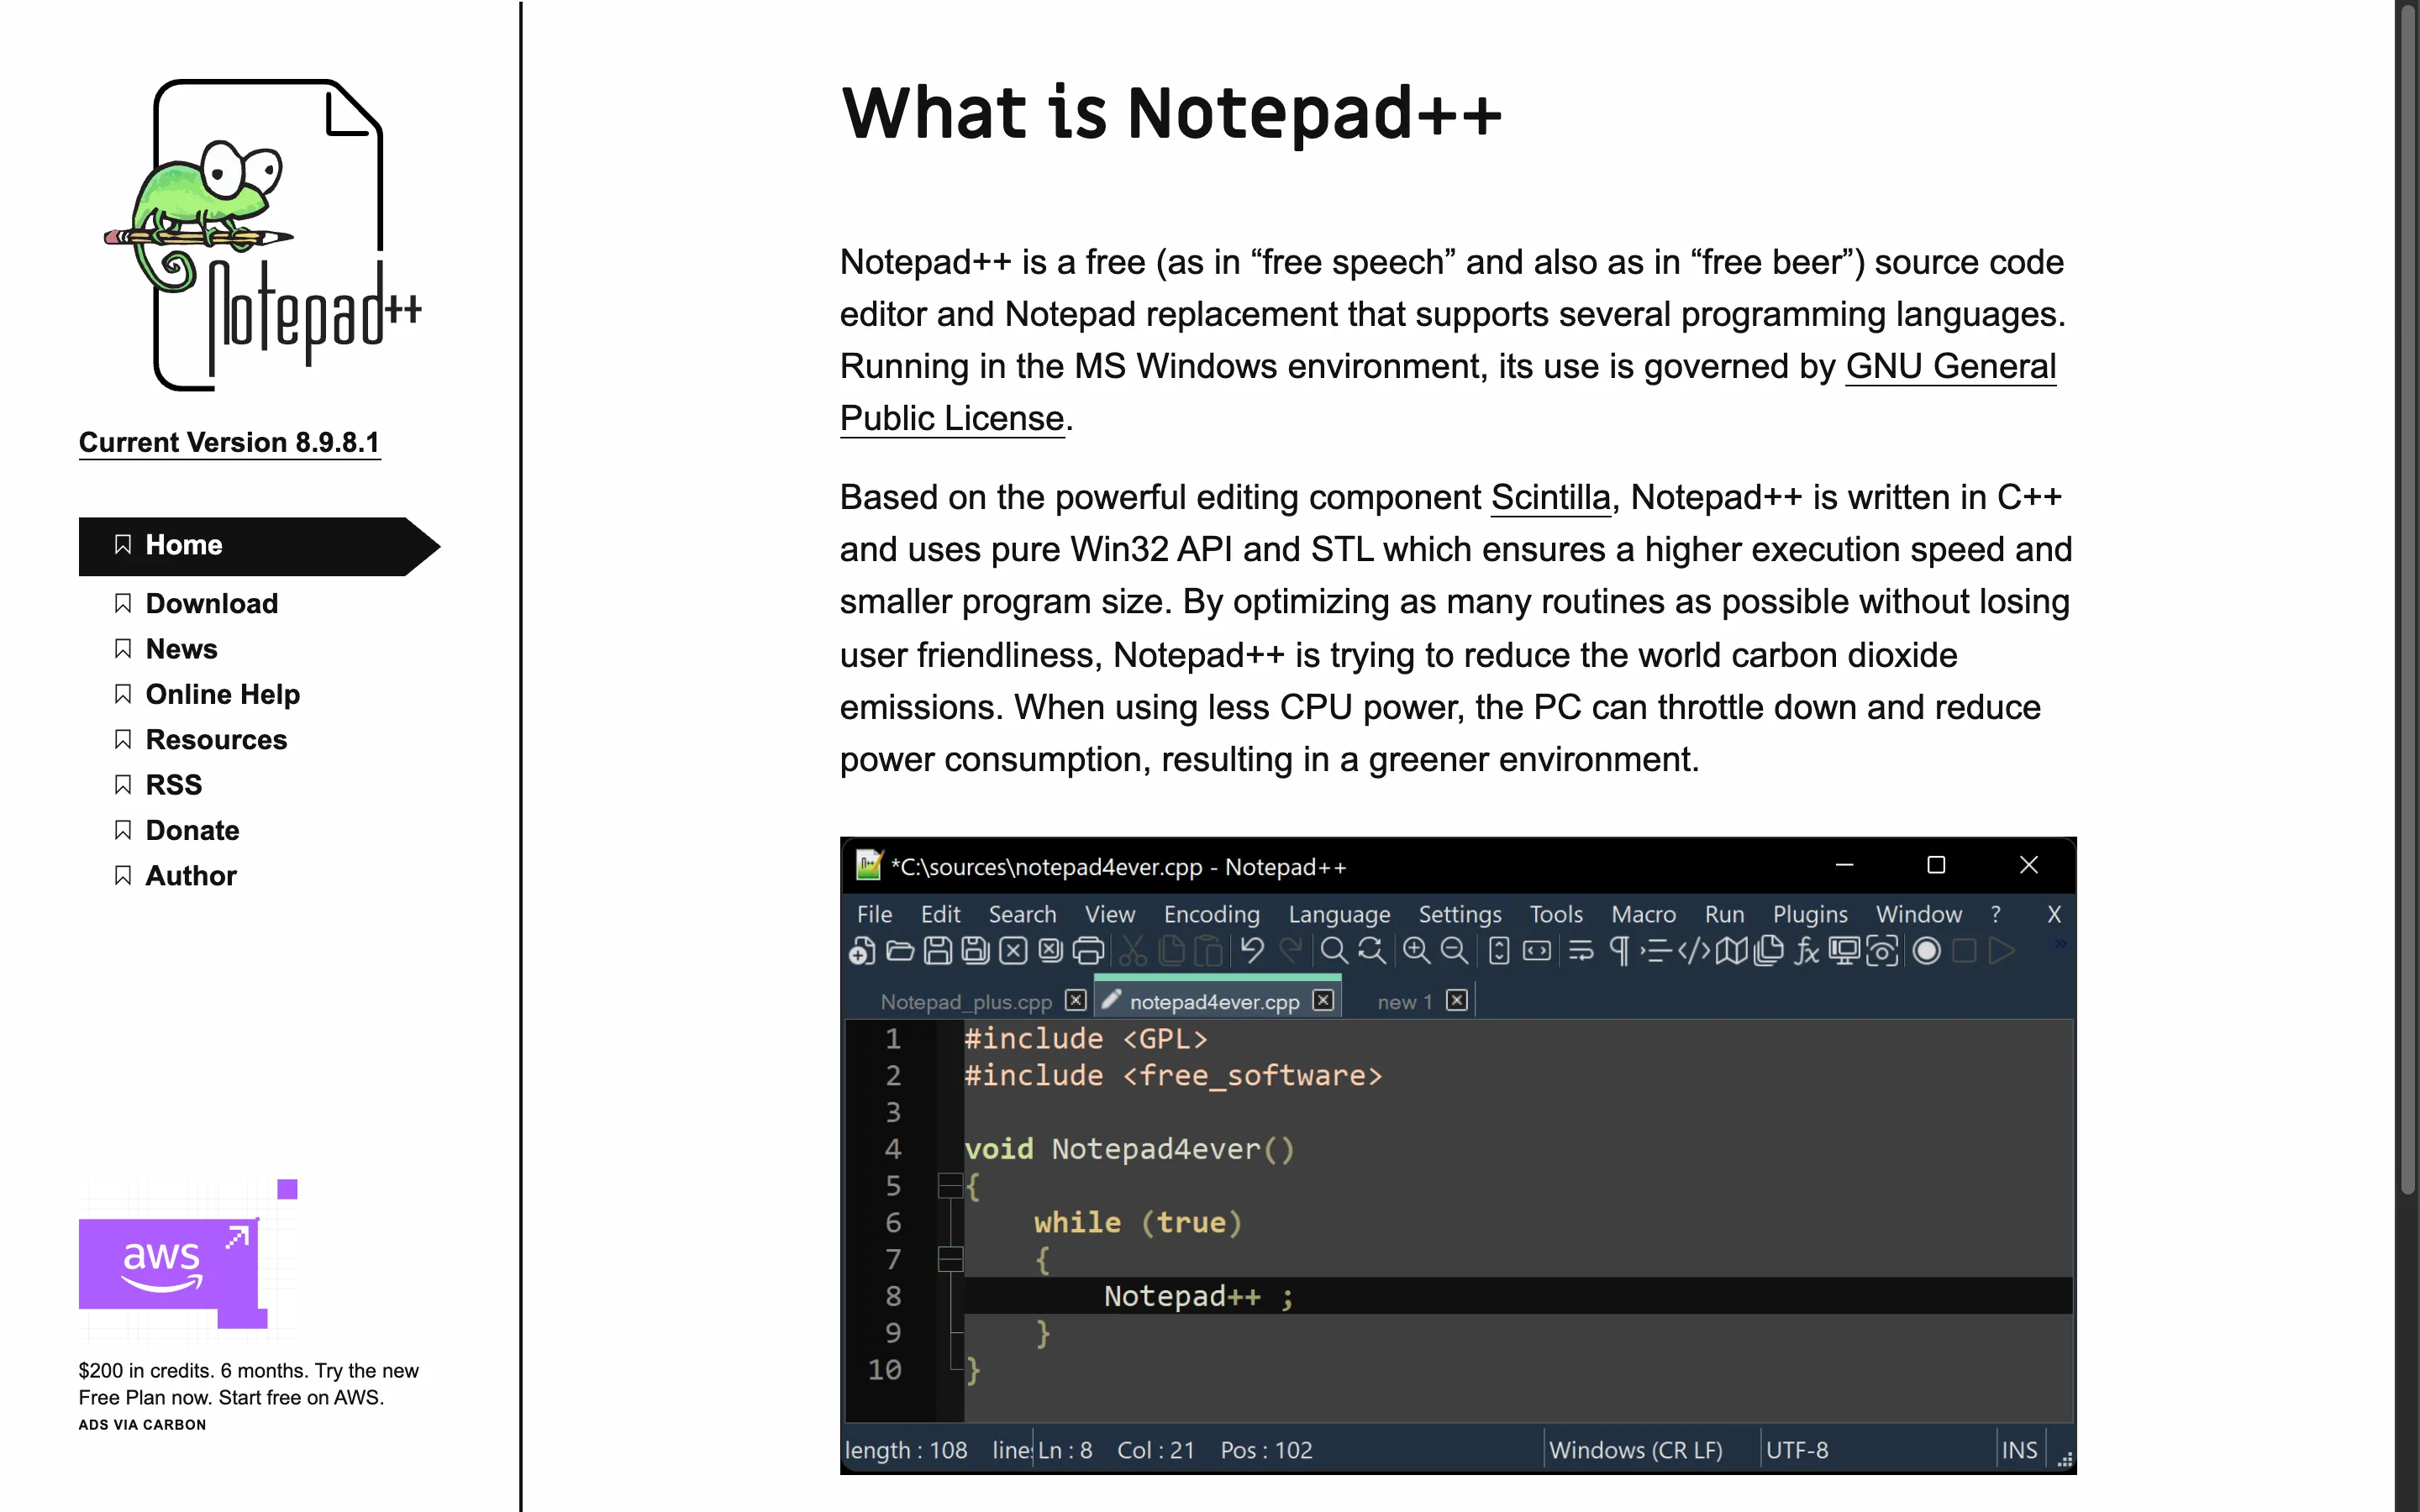Image resolution: width=2420 pixels, height=1512 pixels.
Task: Expand the toolbar overflow chevron »
Action: pos(2061,943)
